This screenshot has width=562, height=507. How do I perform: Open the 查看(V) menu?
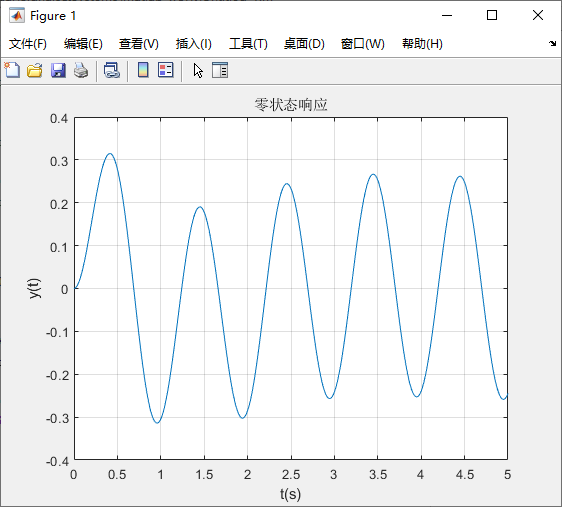click(x=139, y=44)
